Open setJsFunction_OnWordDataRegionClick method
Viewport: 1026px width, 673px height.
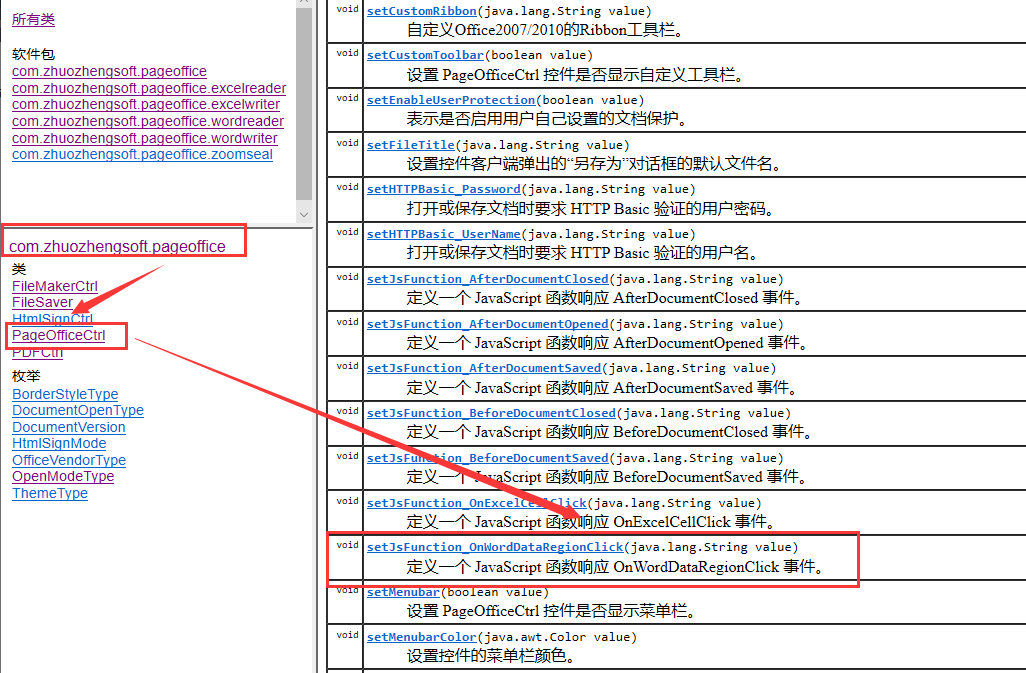tap(495, 547)
